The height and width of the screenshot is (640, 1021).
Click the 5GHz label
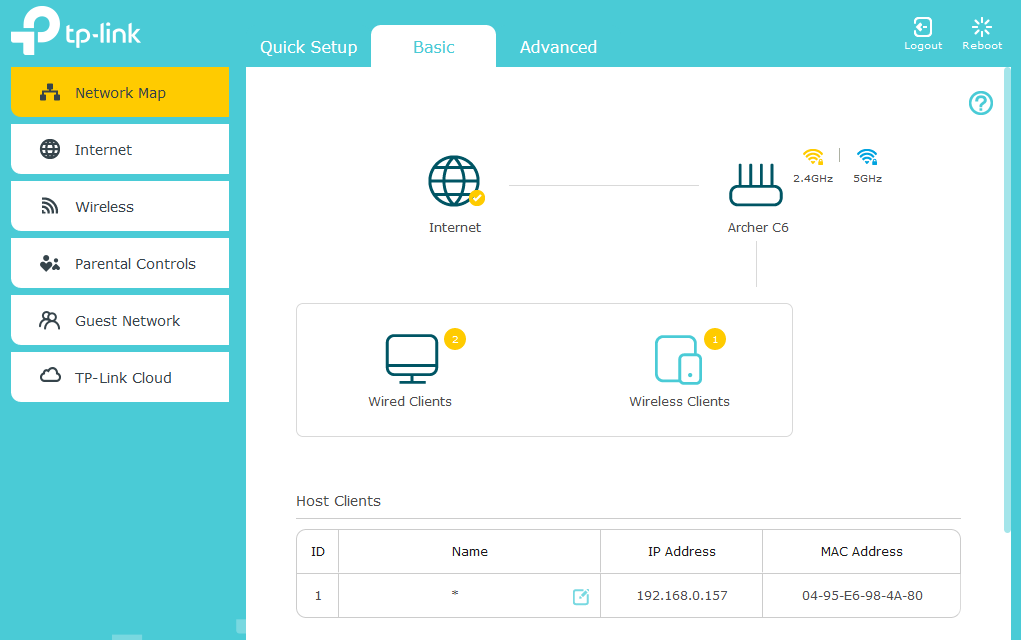(x=867, y=178)
